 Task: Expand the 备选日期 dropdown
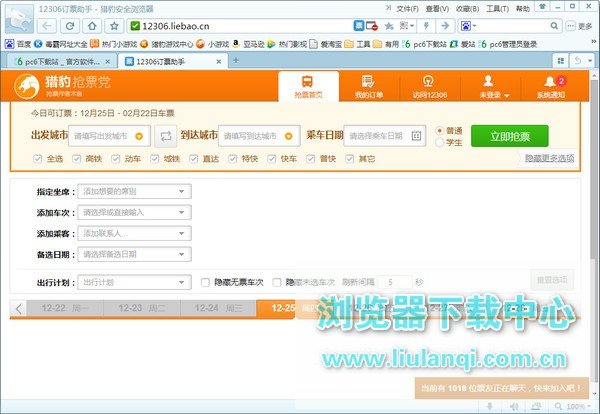pos(134,254)
